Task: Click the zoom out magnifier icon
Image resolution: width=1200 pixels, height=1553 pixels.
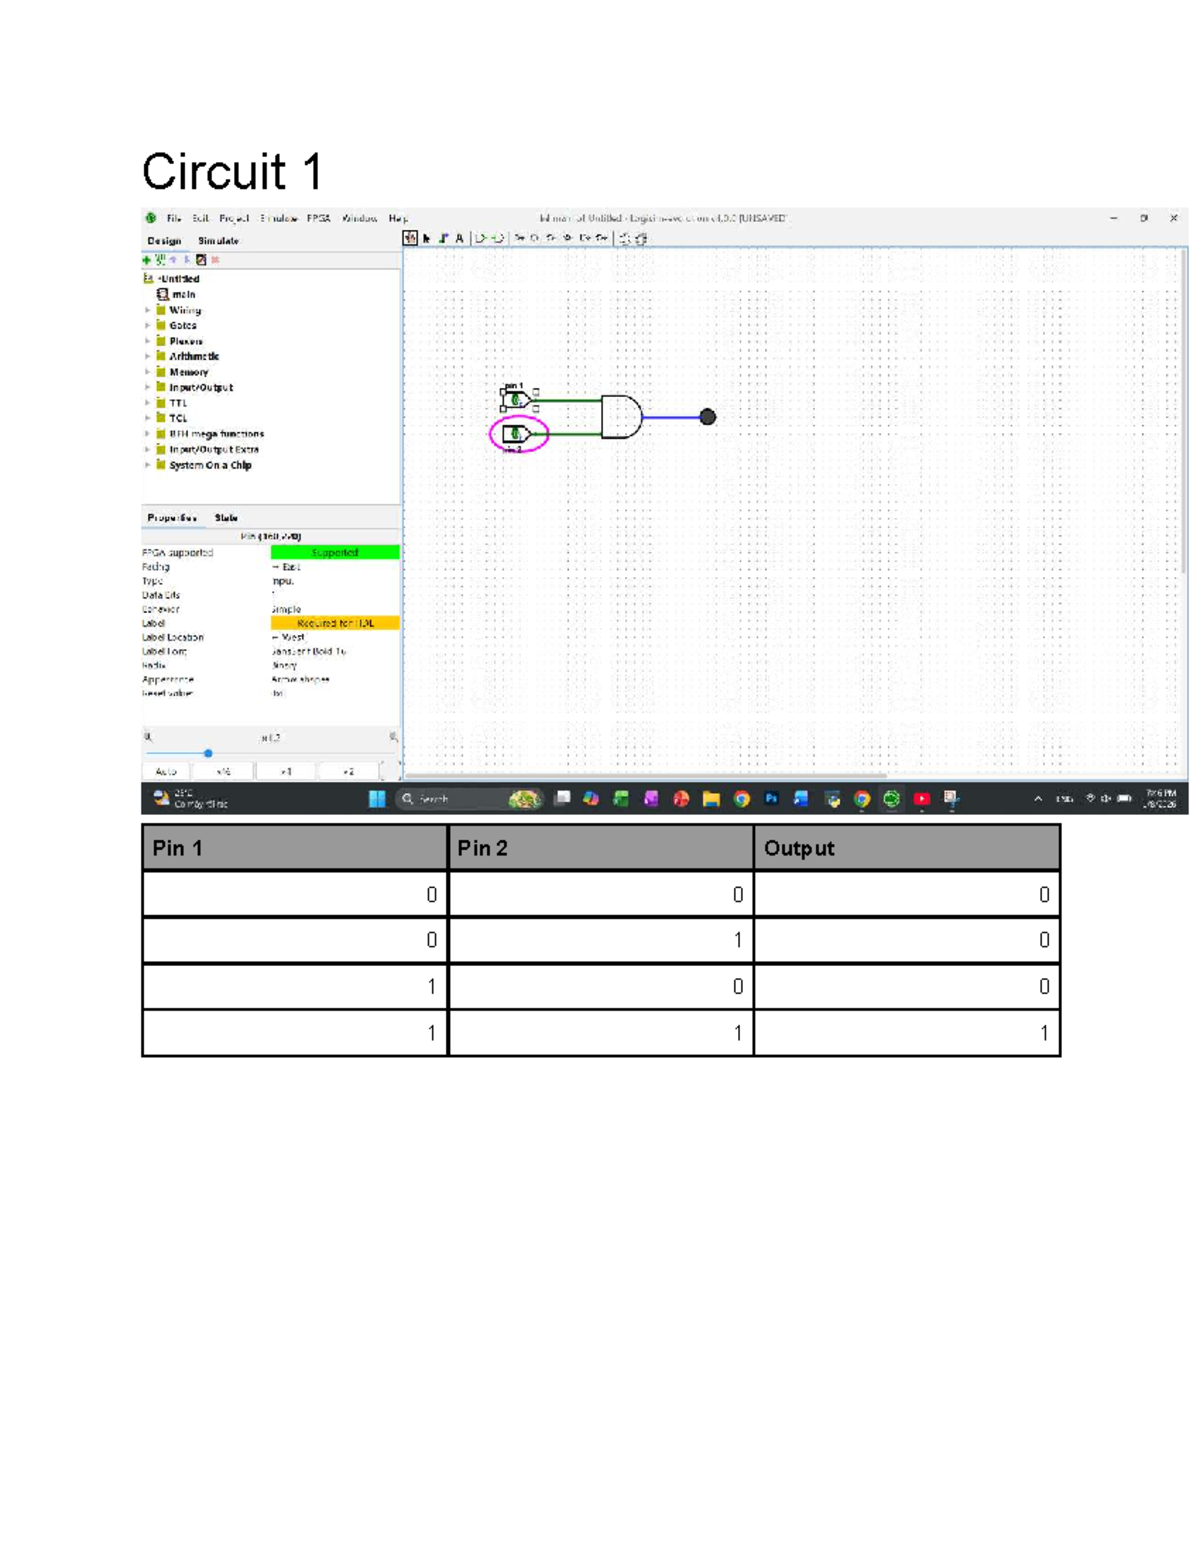Action: [148, 737]
